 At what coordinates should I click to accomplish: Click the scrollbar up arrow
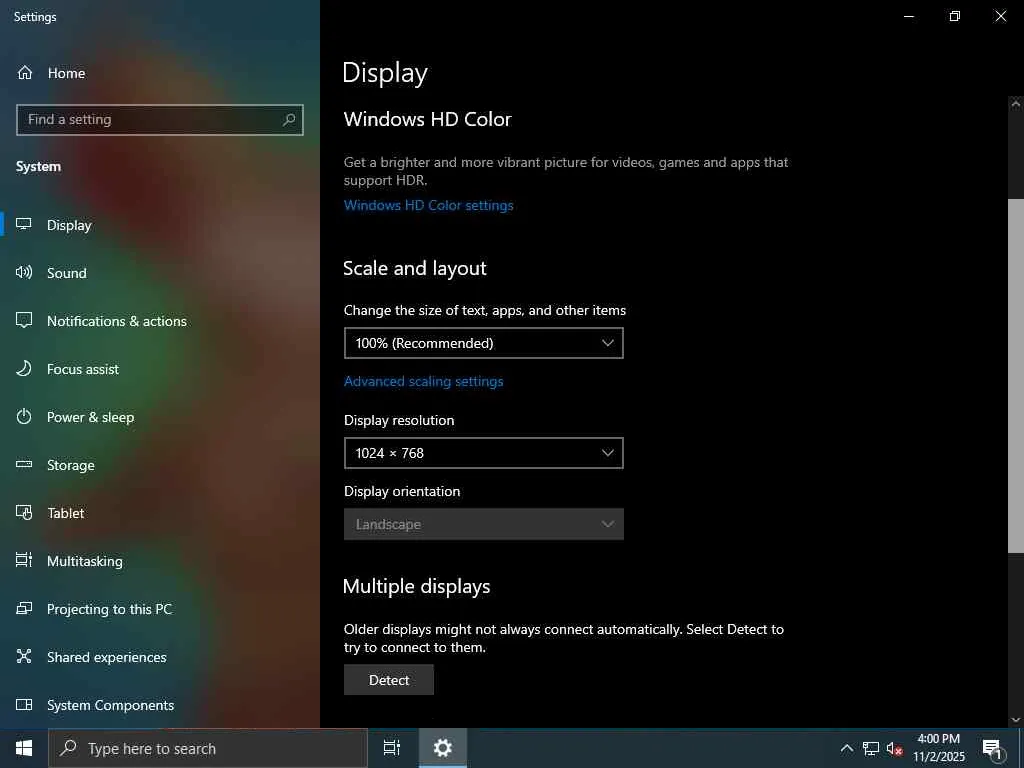click(x=1016, y=103)
